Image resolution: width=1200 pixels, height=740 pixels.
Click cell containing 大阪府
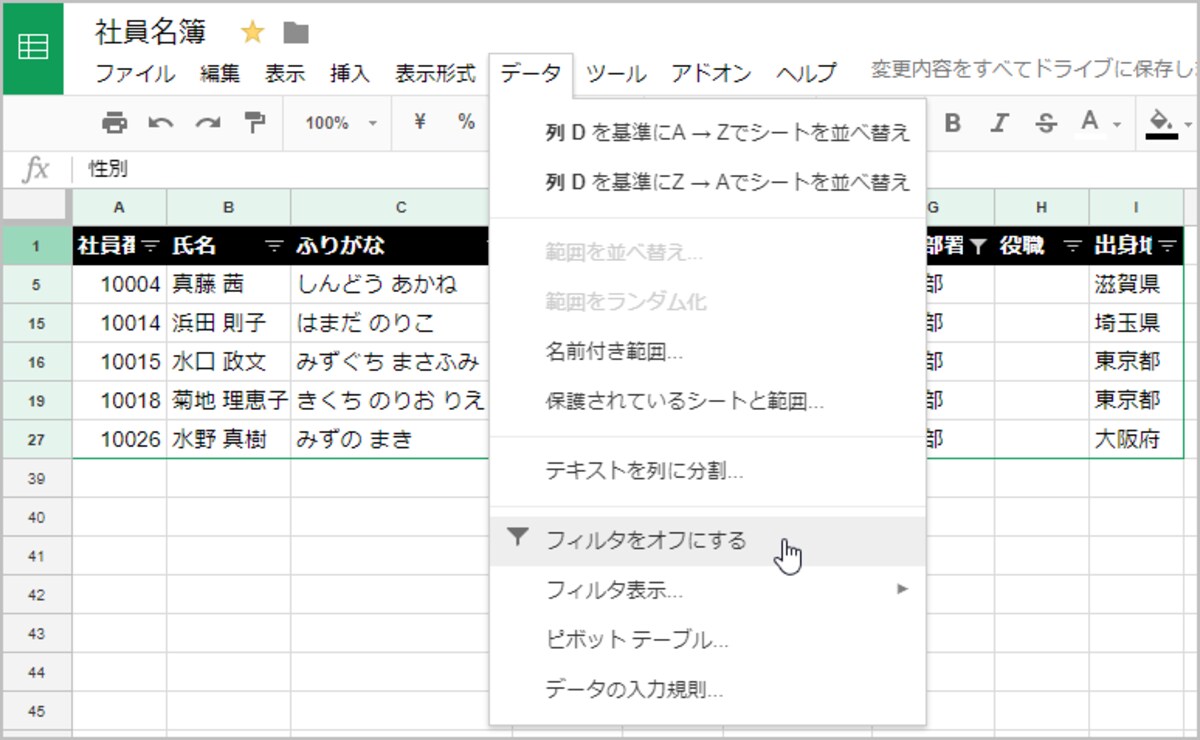[1136, 440]
